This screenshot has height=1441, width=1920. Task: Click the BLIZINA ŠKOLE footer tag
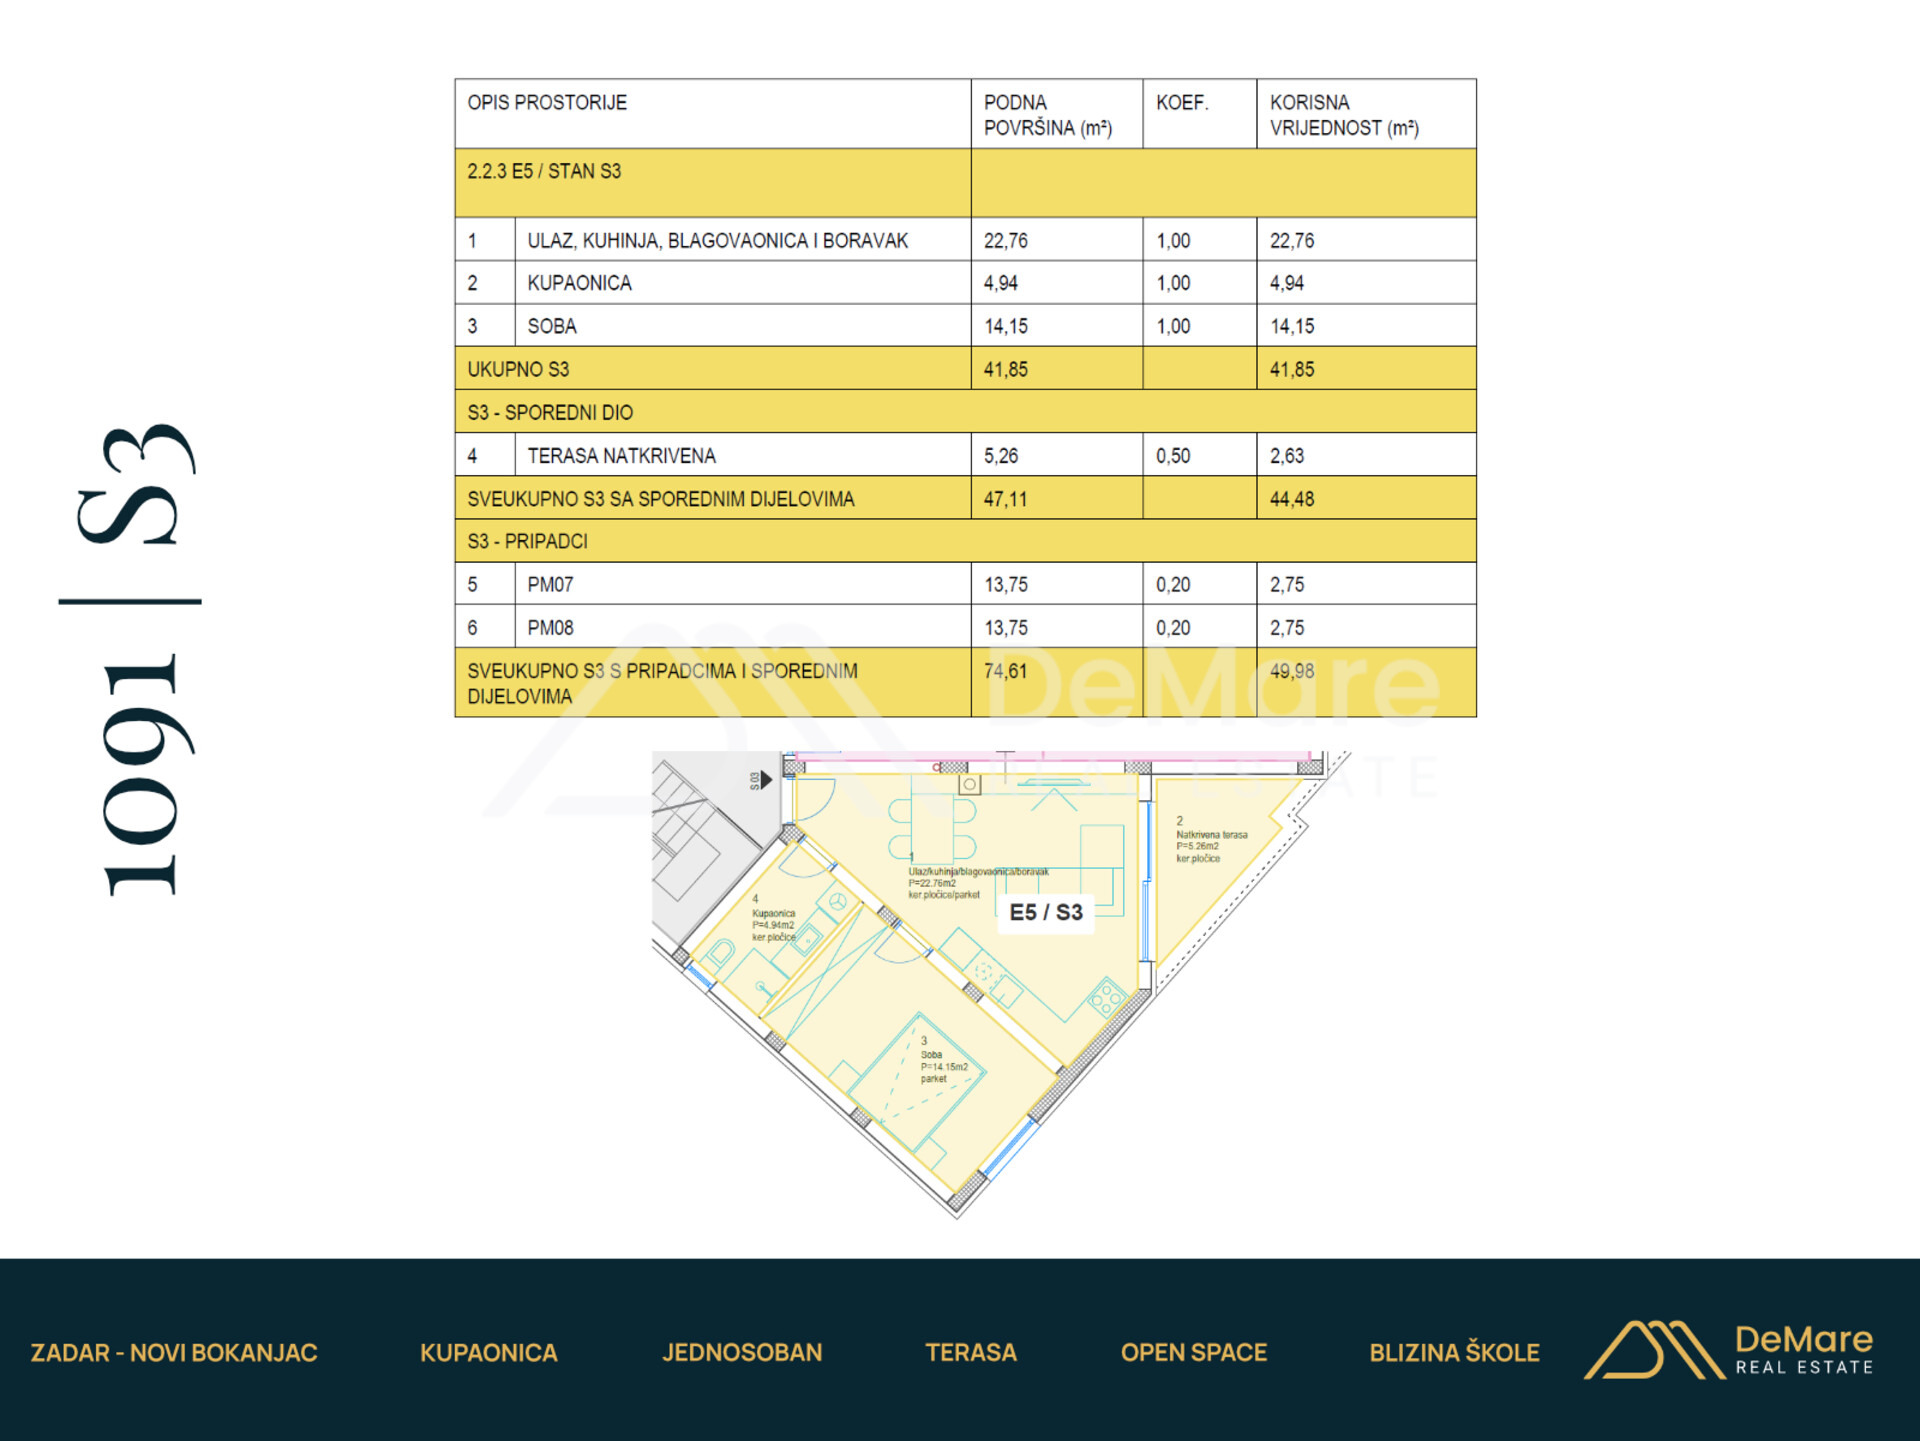tap(1454, 1353)
